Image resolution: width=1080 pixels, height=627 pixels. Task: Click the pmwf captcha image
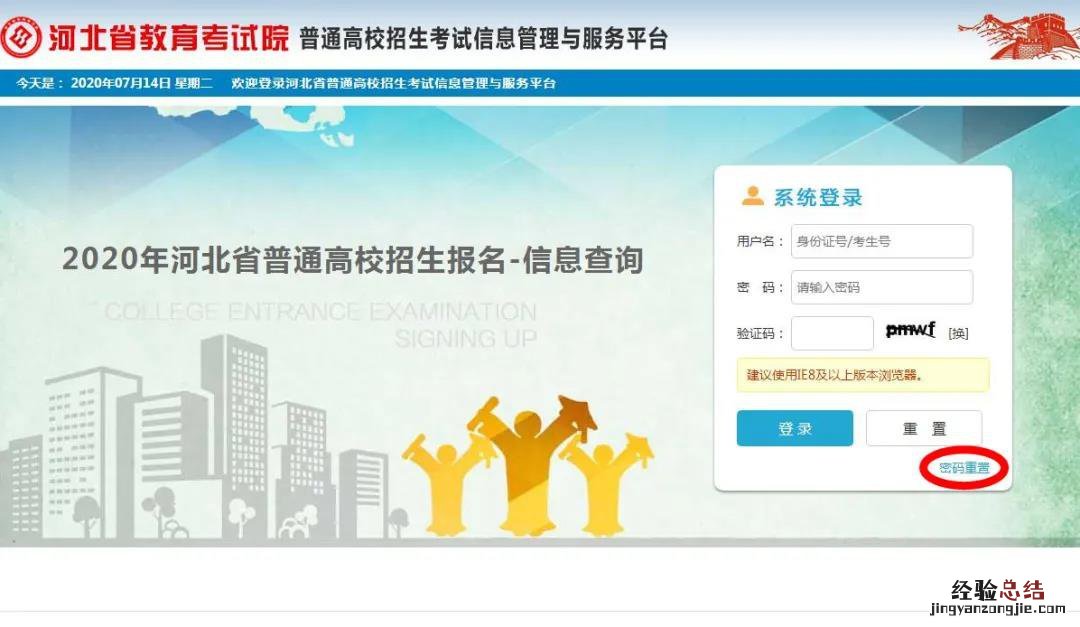911,331
